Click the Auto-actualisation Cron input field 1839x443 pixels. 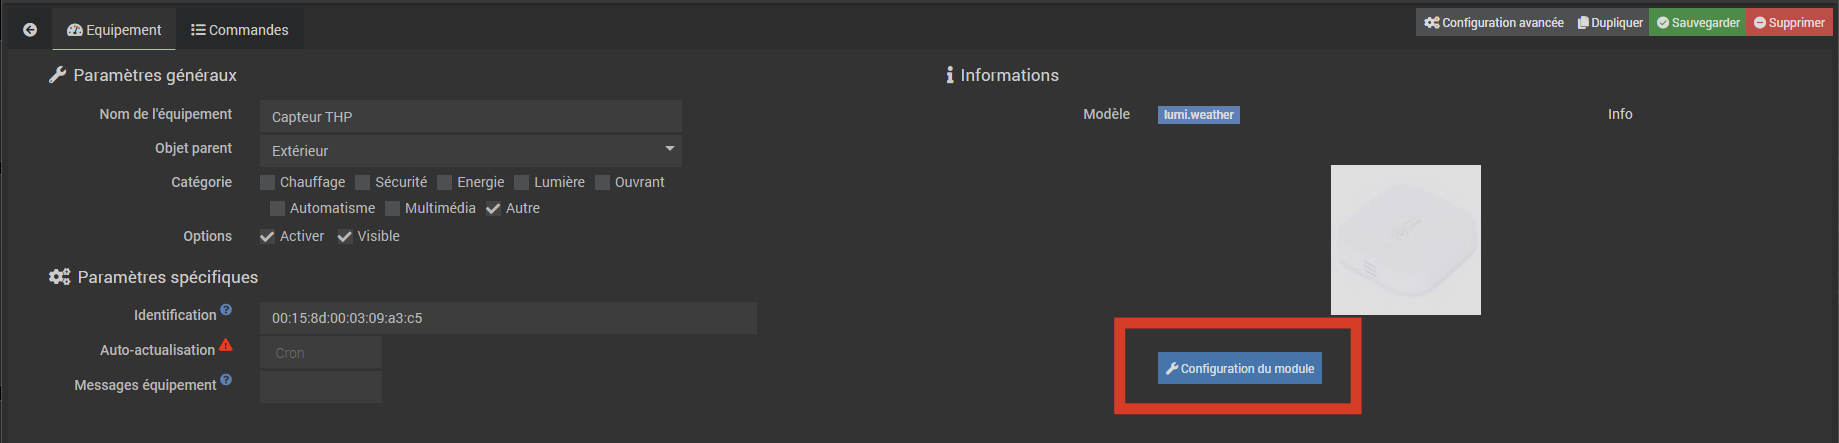[x=320, y=353]
